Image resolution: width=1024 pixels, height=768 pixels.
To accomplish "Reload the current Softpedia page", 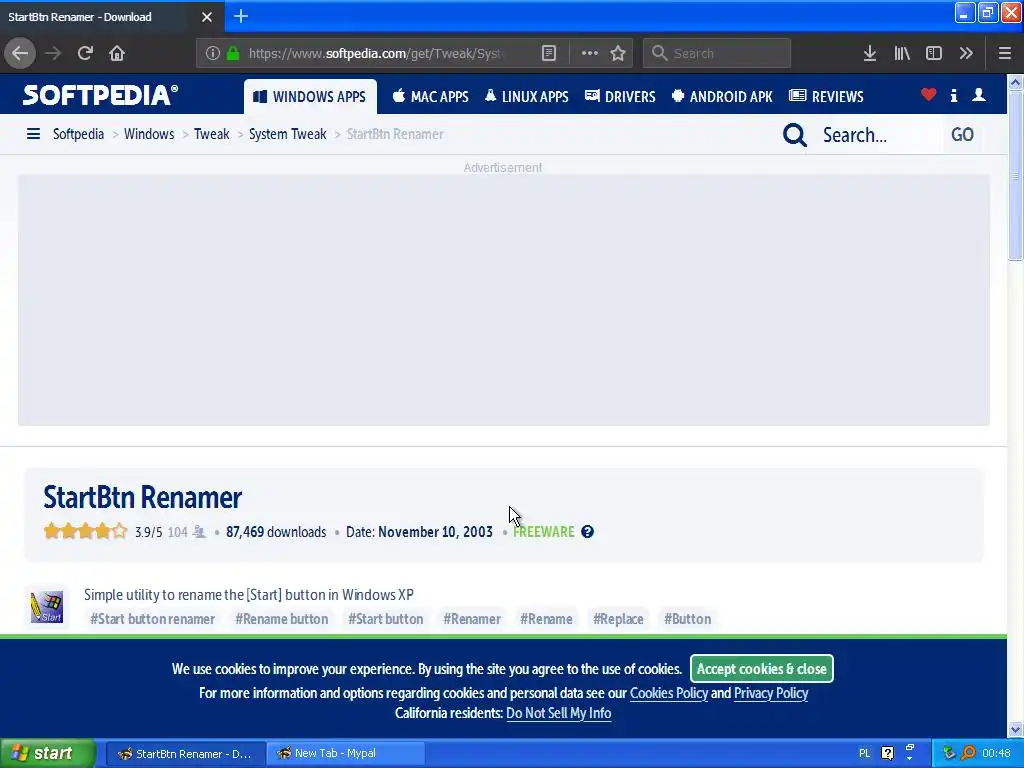I will tap(85, 53).
